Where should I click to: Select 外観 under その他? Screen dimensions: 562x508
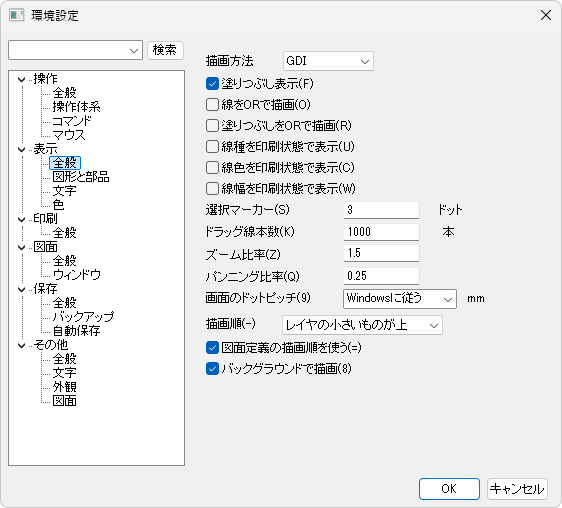point(65,387)
